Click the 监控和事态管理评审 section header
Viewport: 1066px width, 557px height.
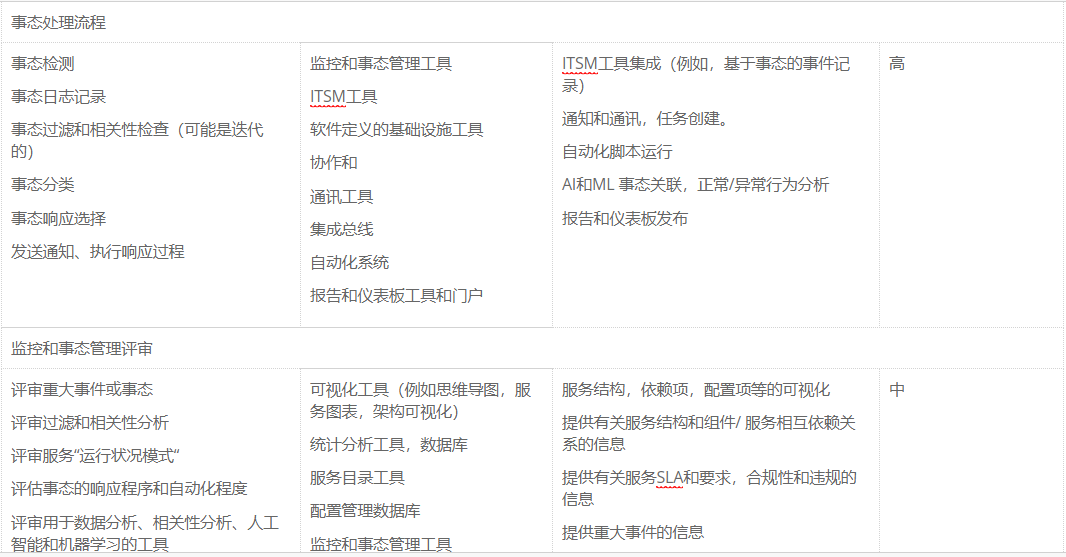point(82,349)
